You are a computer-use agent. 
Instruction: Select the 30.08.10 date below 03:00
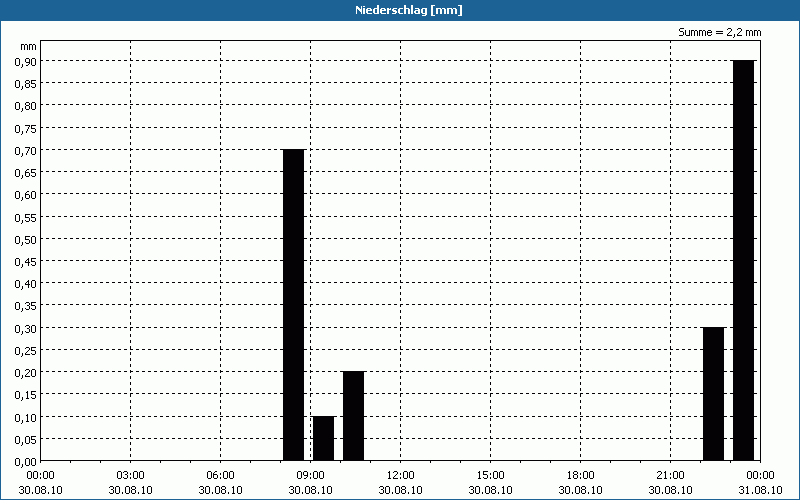131,490
